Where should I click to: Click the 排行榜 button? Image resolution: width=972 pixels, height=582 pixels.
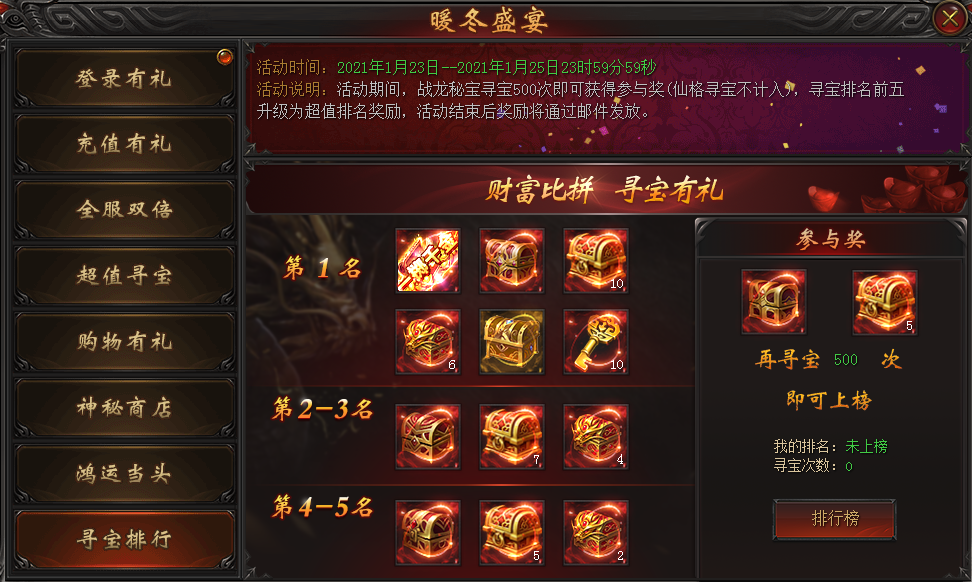click(x=834, y=519)
